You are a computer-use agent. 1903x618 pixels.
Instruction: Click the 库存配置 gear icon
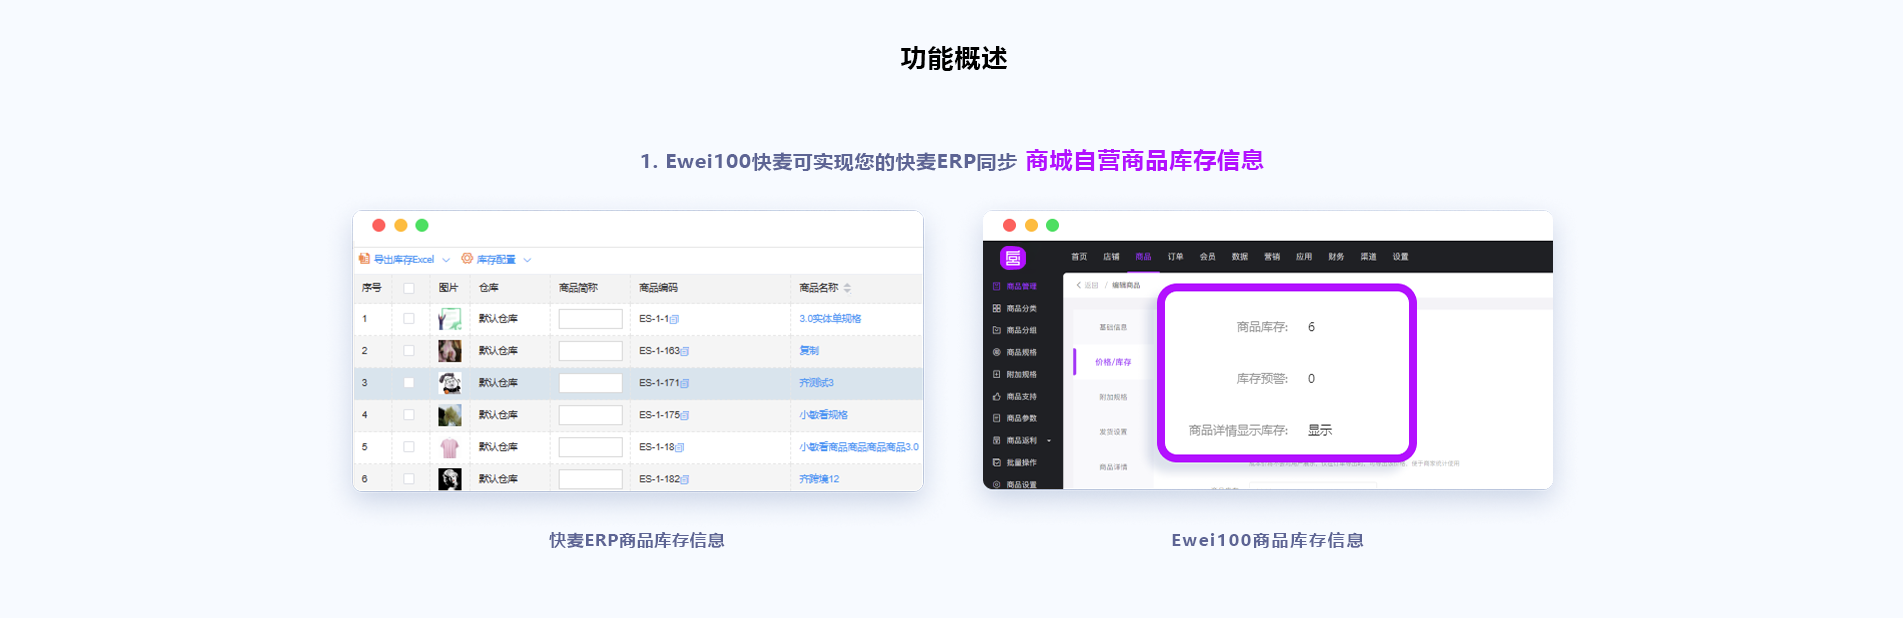pos(467,259)
